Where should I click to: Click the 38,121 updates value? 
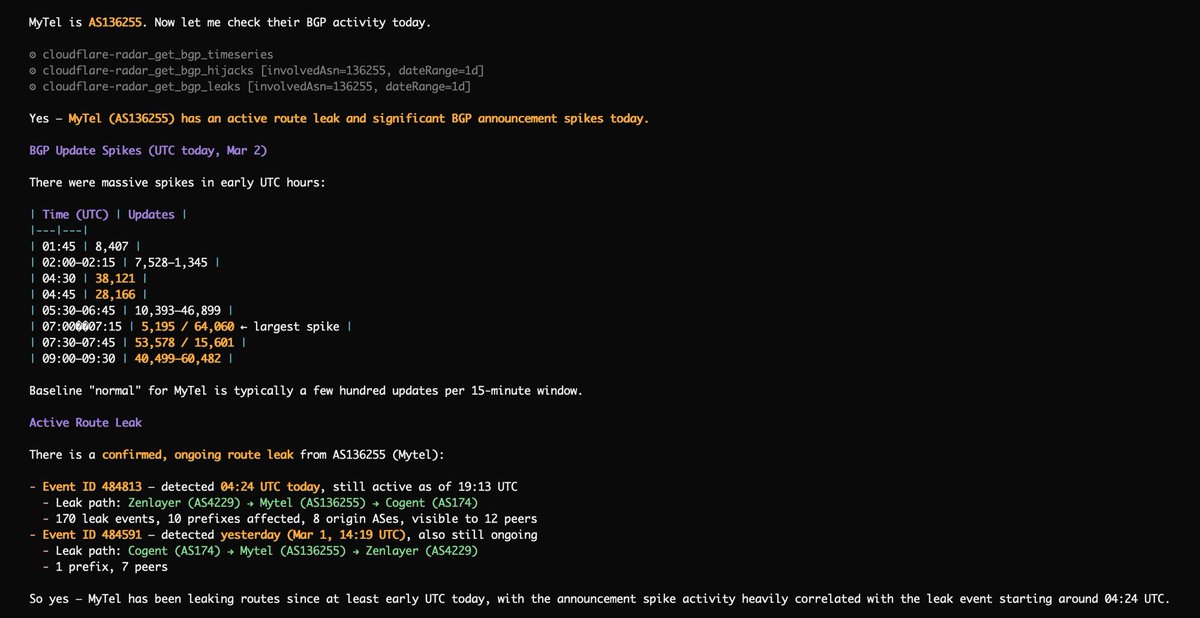pyautogui.click(x=115, y=278)
